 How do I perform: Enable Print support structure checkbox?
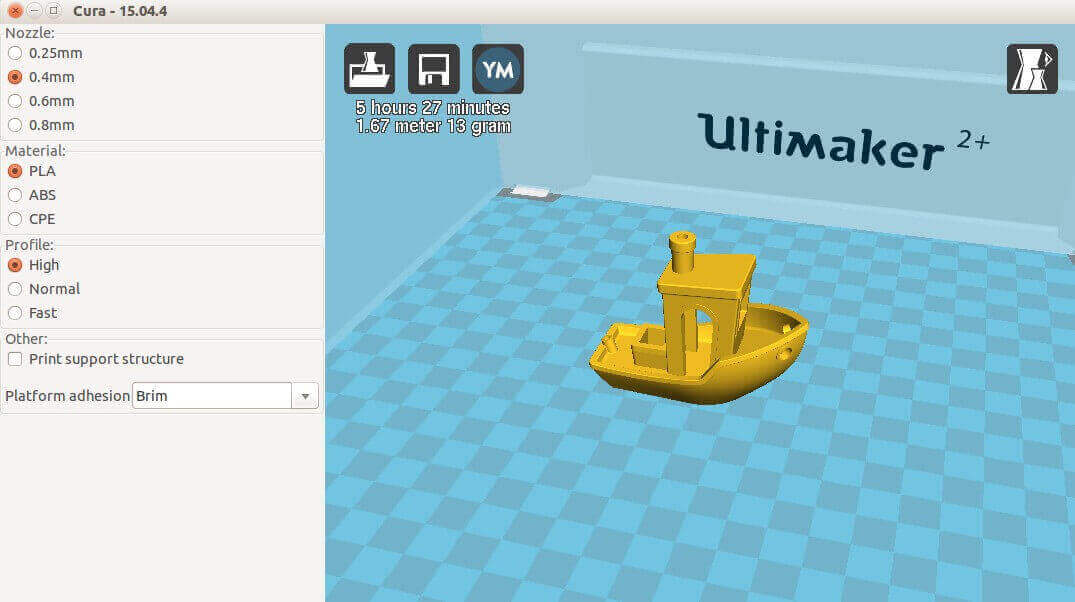15,359
